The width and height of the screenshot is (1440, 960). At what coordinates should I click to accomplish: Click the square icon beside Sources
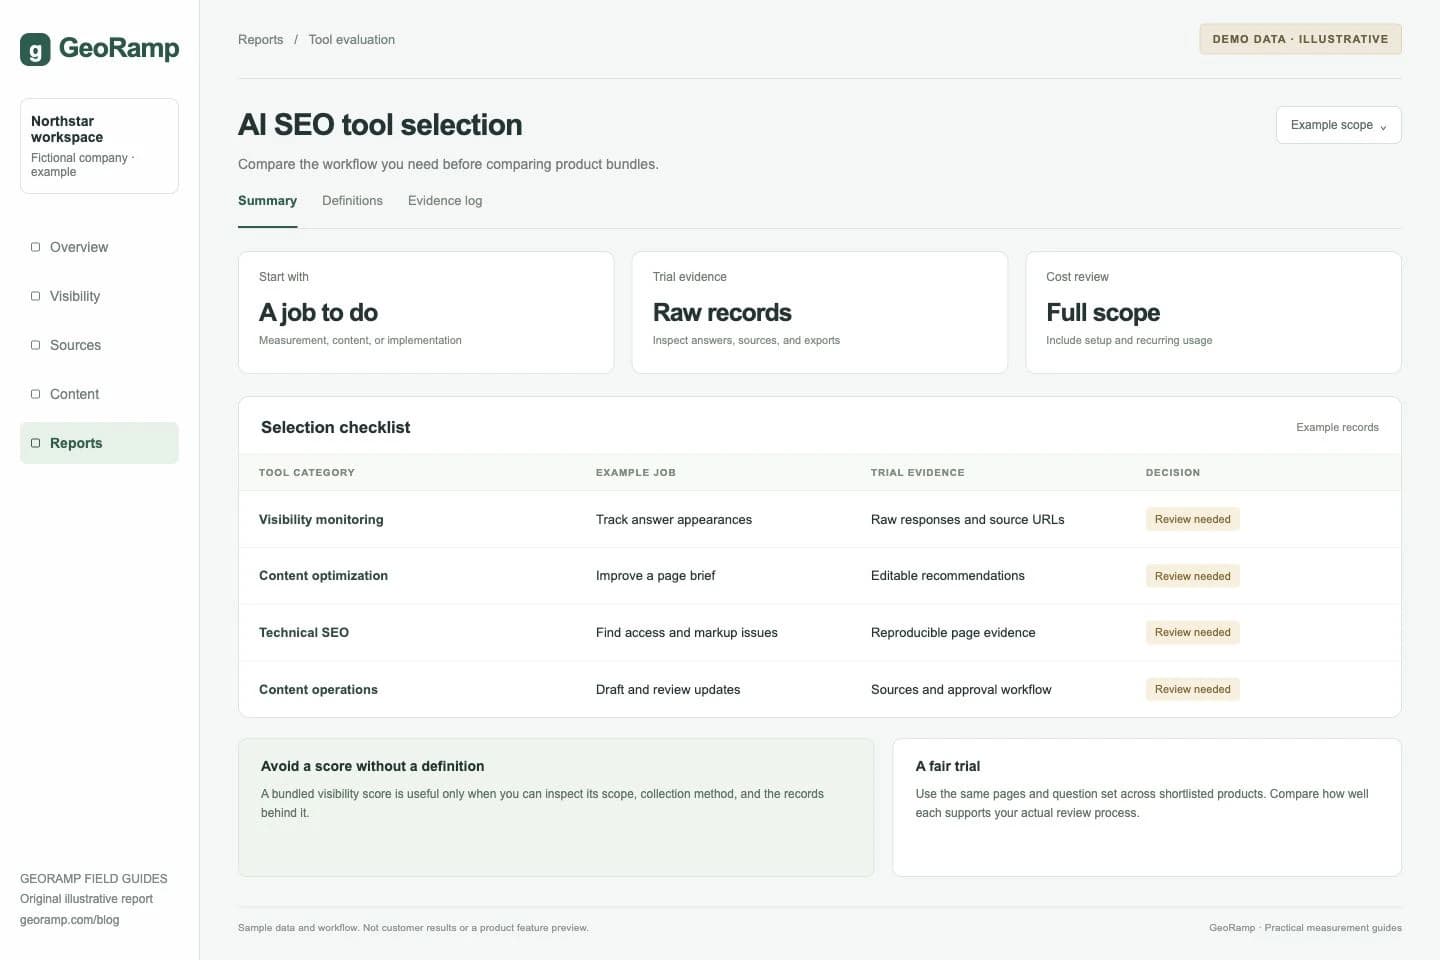[x=36, y=345]
